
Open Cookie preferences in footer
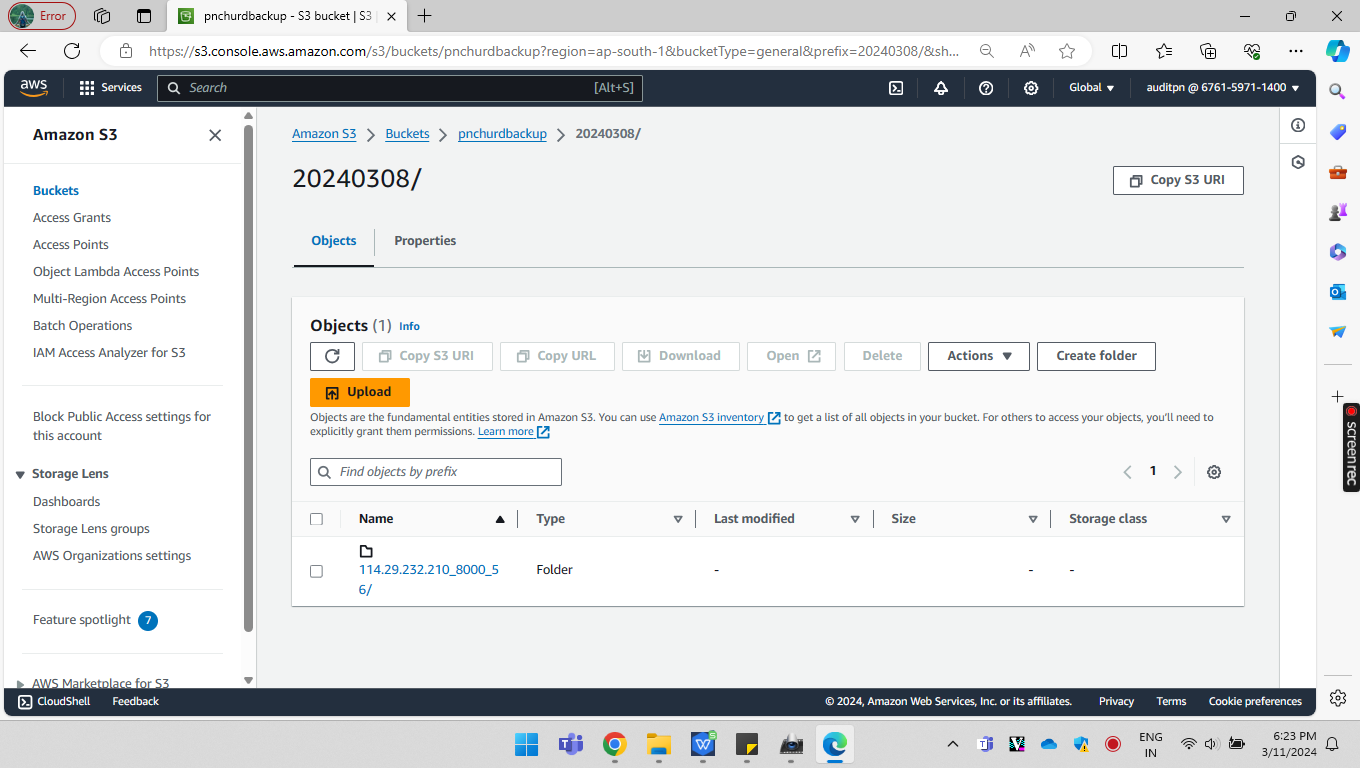pyautogui.click(x=1255, y=702)
